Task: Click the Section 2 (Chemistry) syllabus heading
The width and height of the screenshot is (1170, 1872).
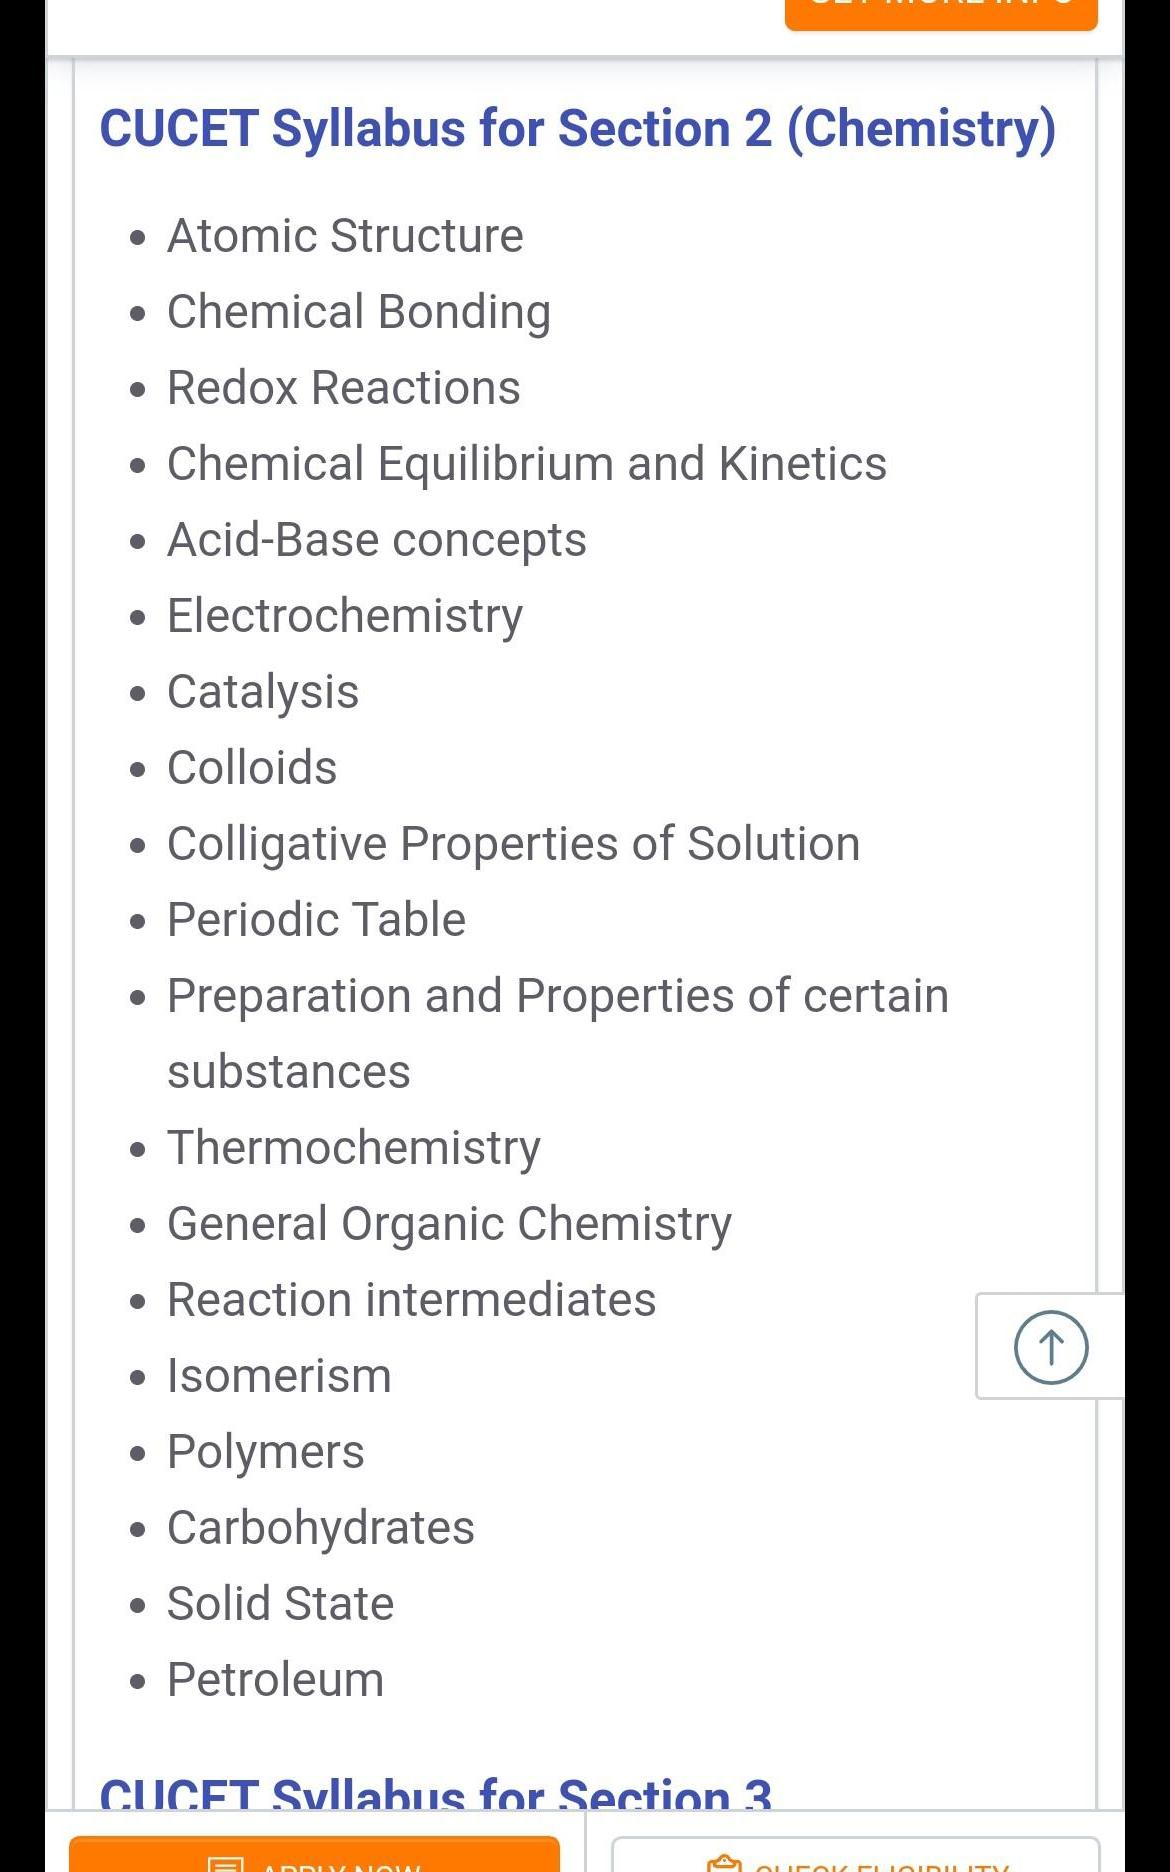Action: (578, 129)
